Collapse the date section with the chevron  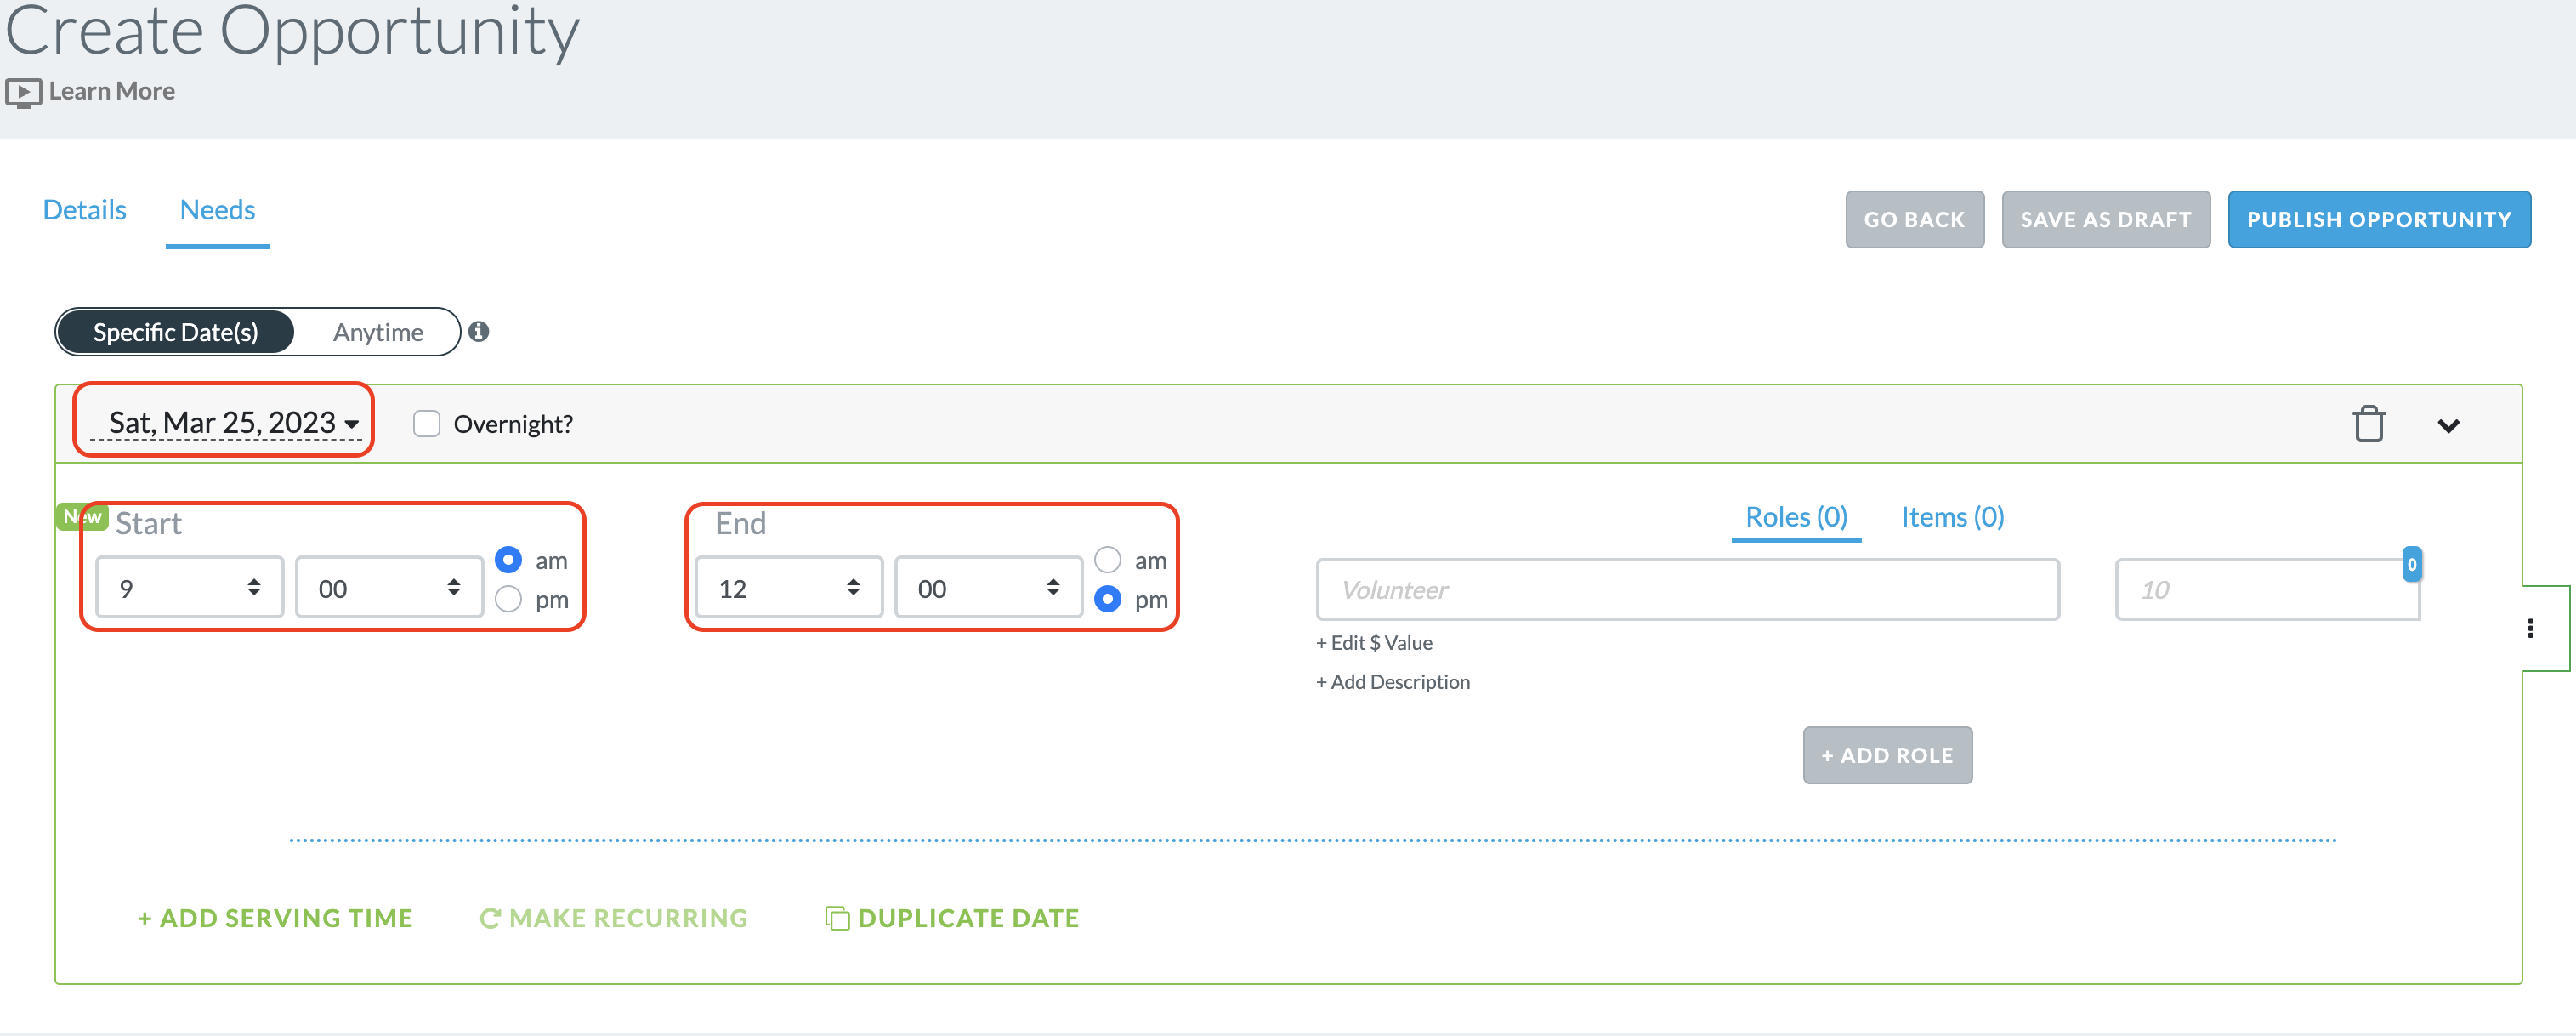2448,426
